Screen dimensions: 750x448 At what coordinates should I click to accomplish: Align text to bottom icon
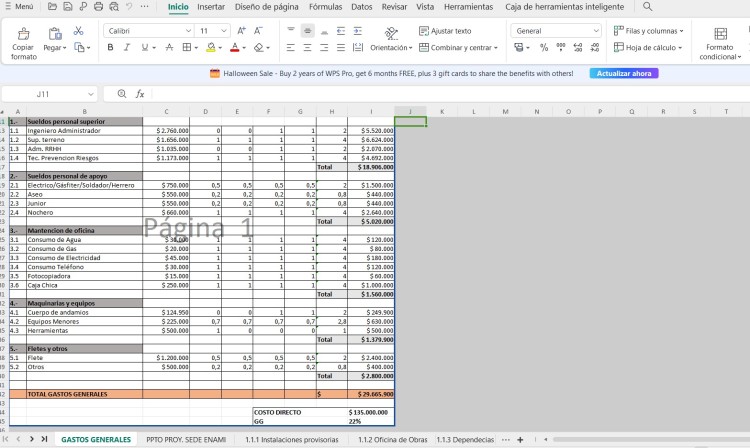[324, 31]
